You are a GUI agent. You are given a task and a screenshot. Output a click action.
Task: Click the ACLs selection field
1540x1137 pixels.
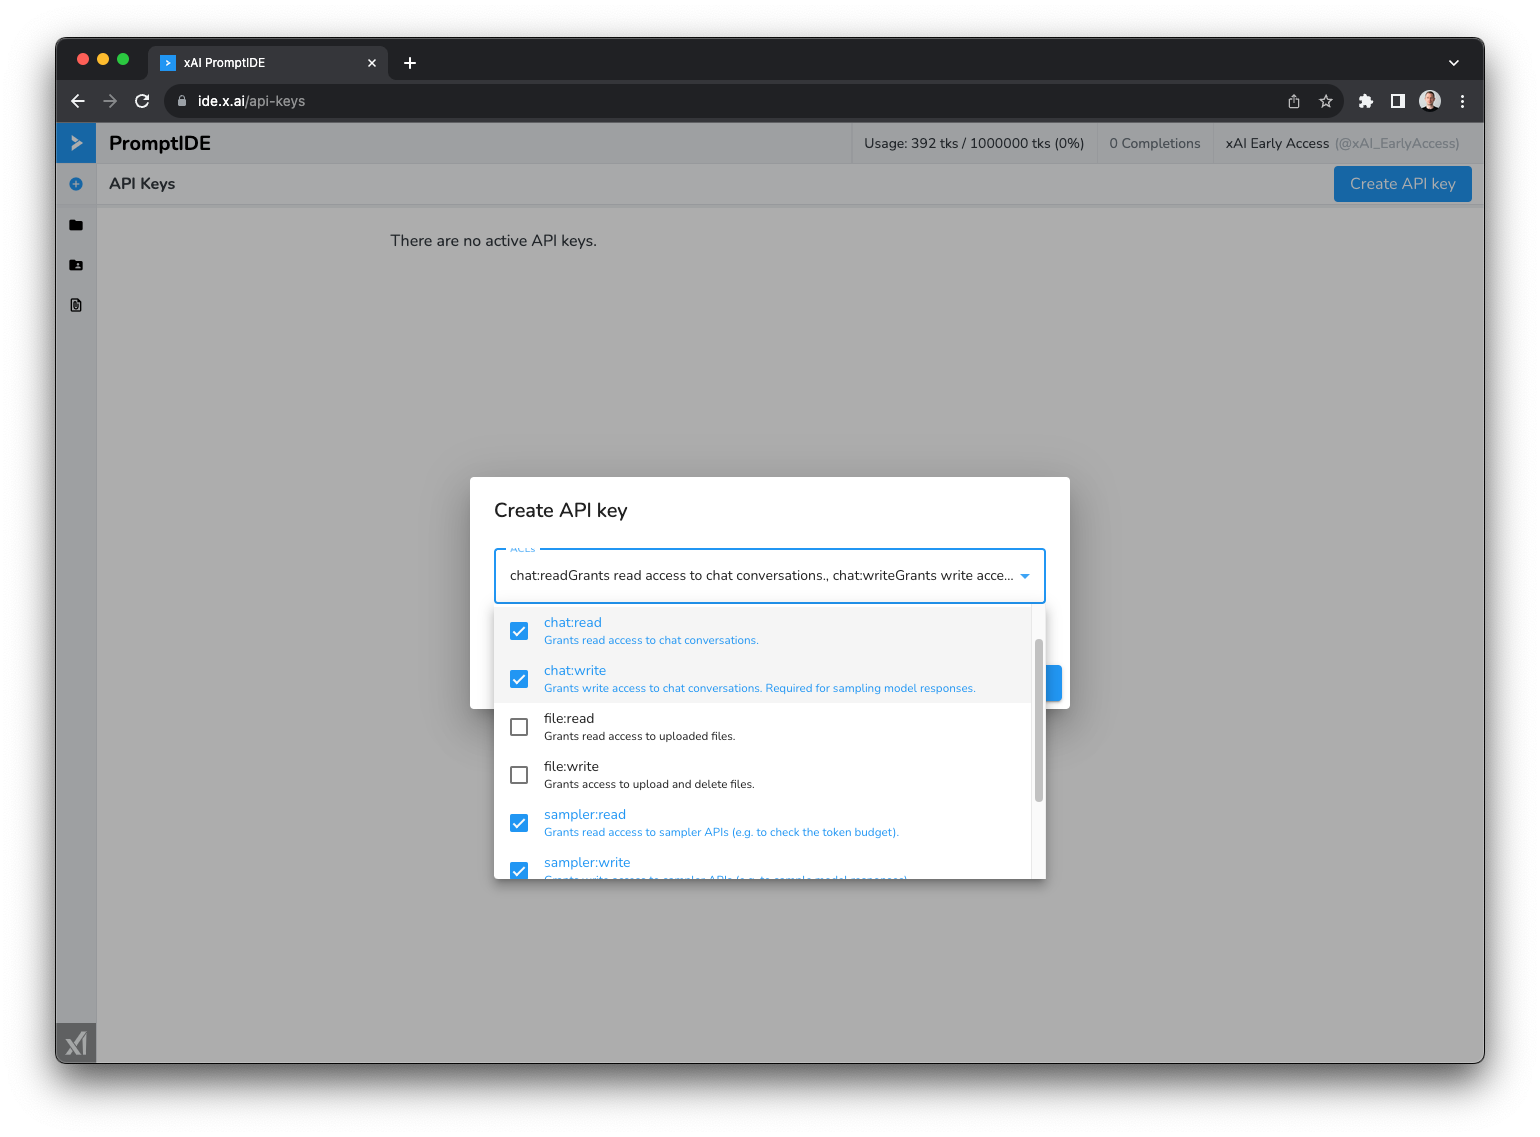[770, 576]
